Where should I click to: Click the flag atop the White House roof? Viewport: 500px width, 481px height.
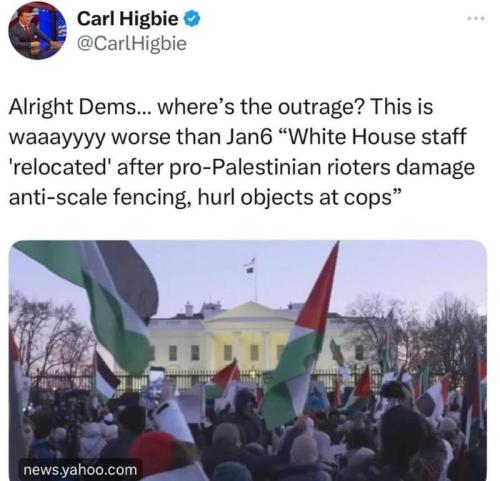[250, 265]
